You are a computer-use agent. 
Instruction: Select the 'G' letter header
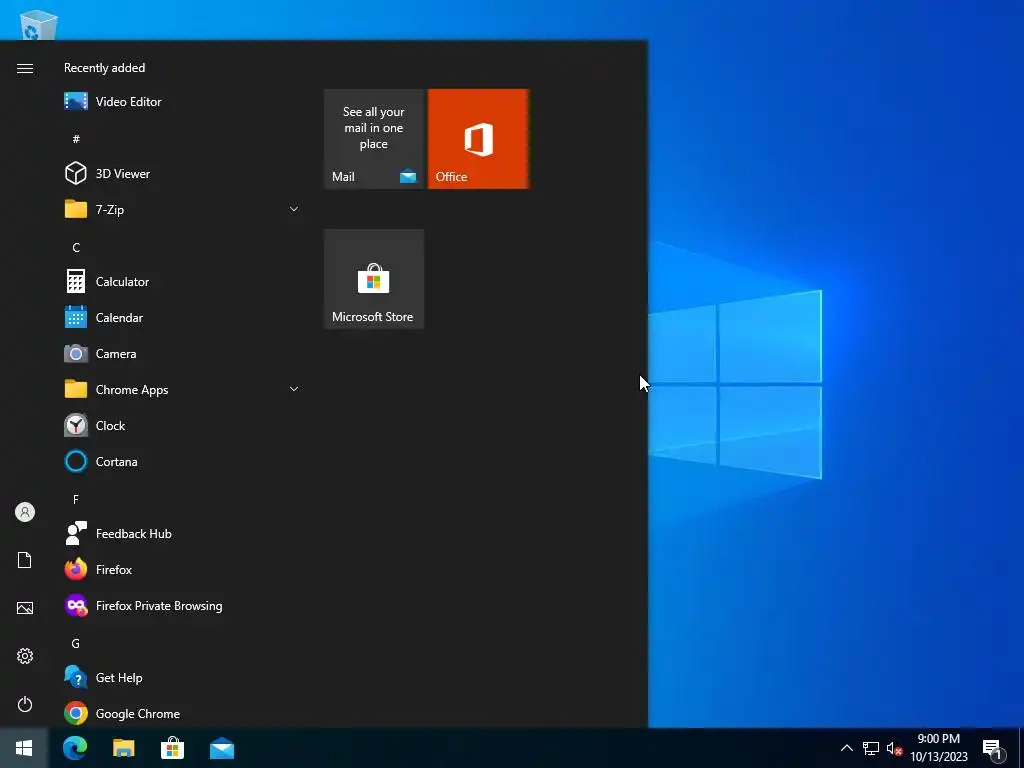76,644
